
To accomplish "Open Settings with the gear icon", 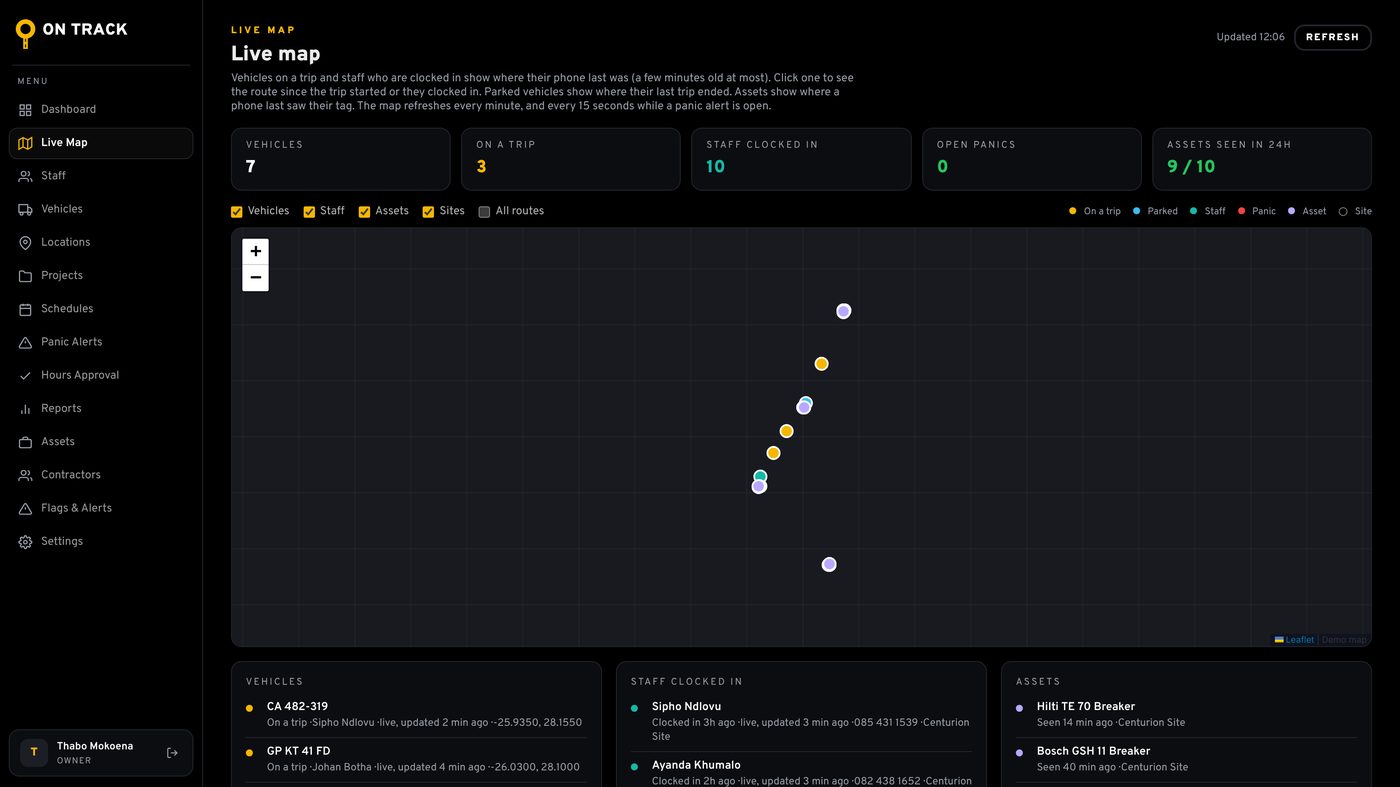I will 25,542.
